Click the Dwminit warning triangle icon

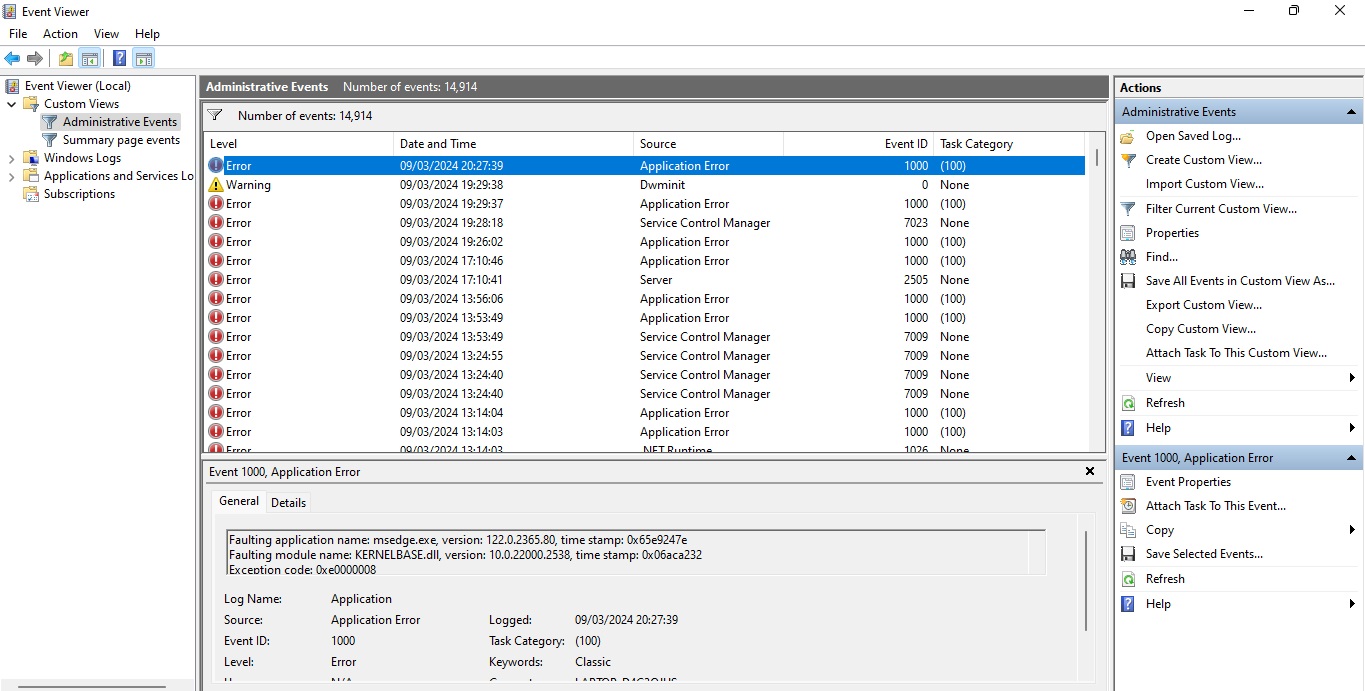coord(216,185)
